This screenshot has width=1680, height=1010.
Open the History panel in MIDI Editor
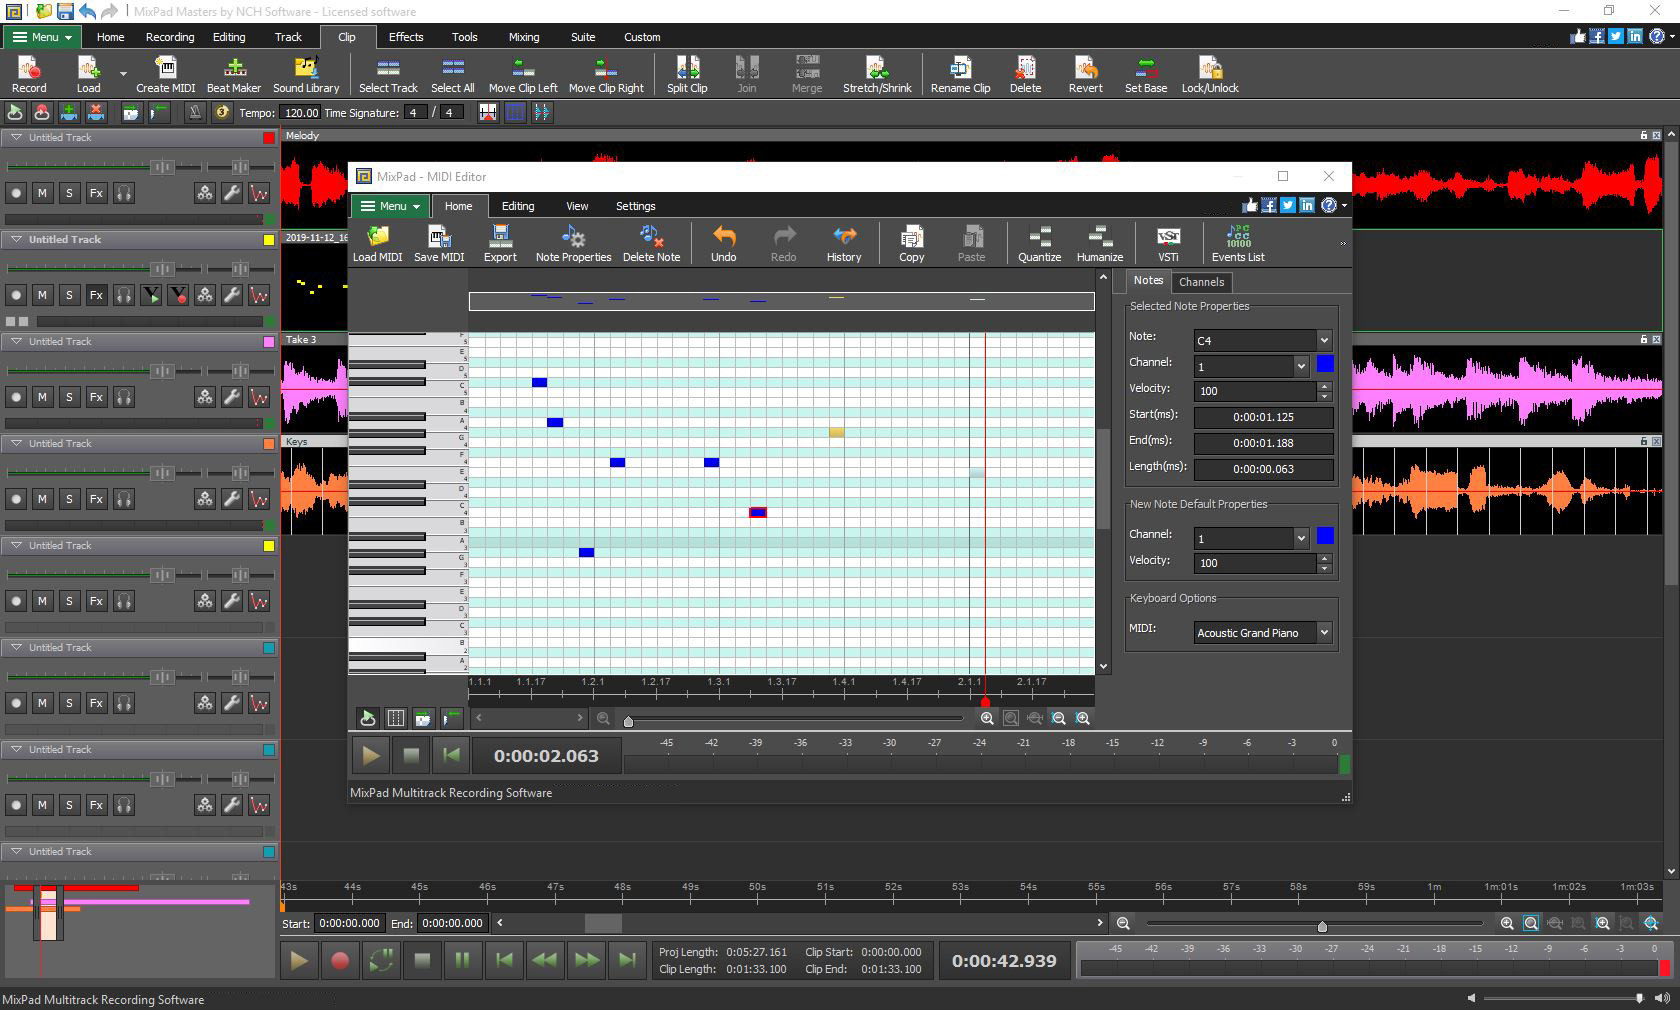point(843,243)
